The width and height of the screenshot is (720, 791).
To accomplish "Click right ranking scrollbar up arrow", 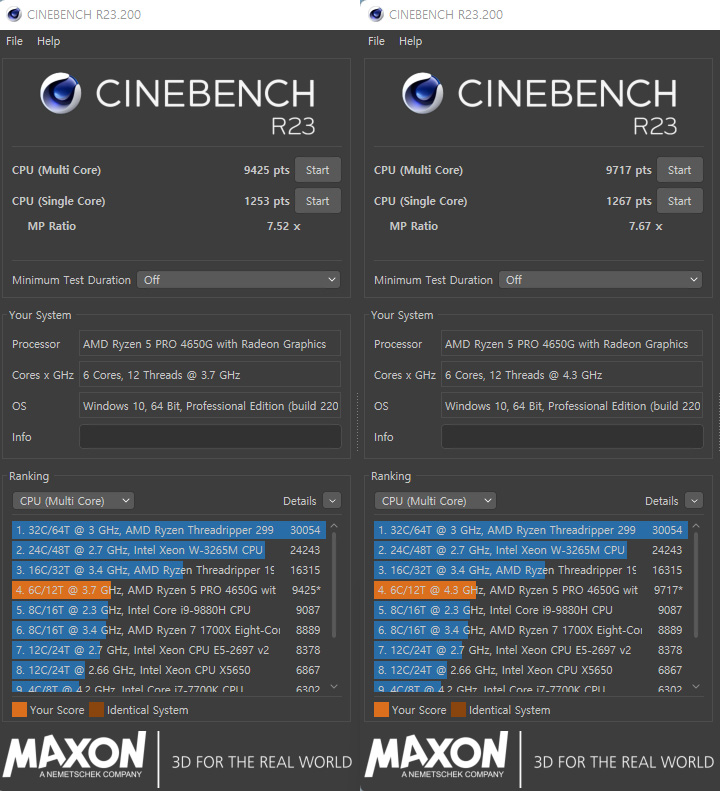I will (x=696, y=526).
